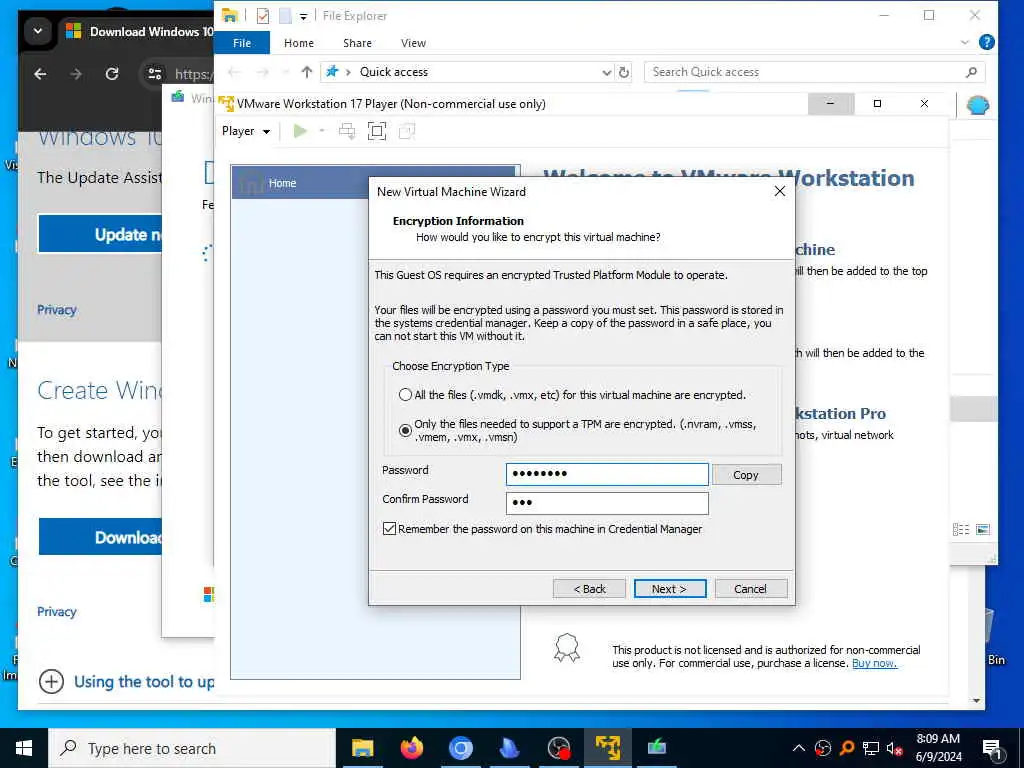
Task: Open the Share ribbon tab in File Explorer
Action: click(x=357, y=43)
